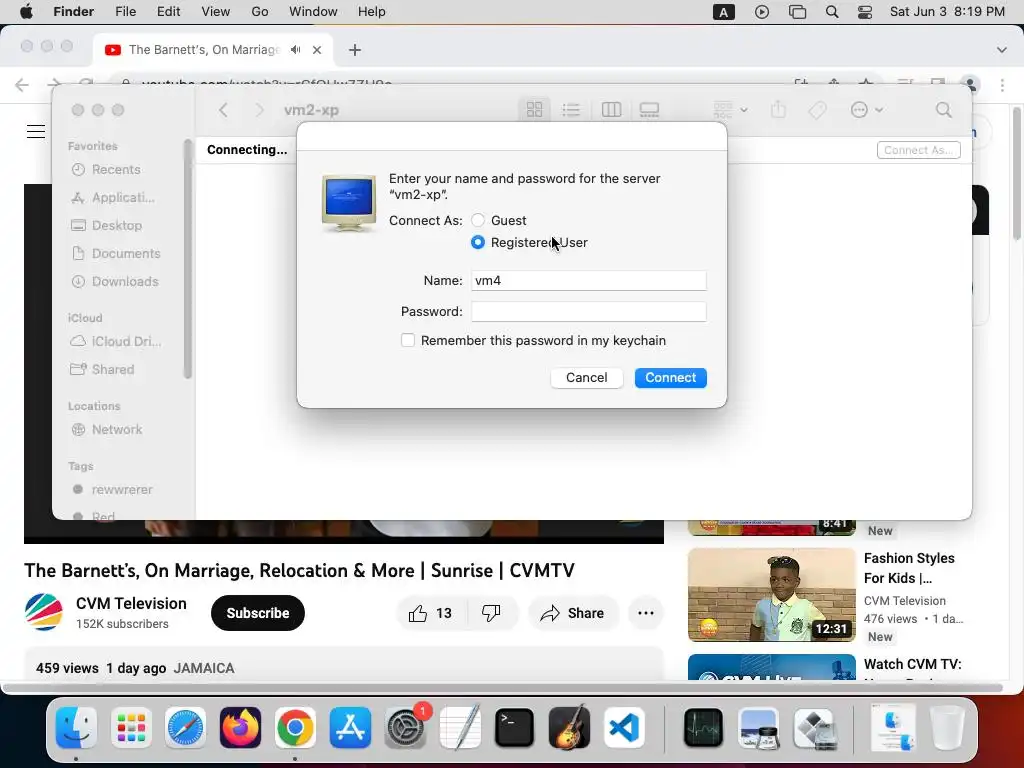Tick Remember this password in my keychain
Screen dimensions: 1024x768
pyautogui.click(x=408, y=340)
